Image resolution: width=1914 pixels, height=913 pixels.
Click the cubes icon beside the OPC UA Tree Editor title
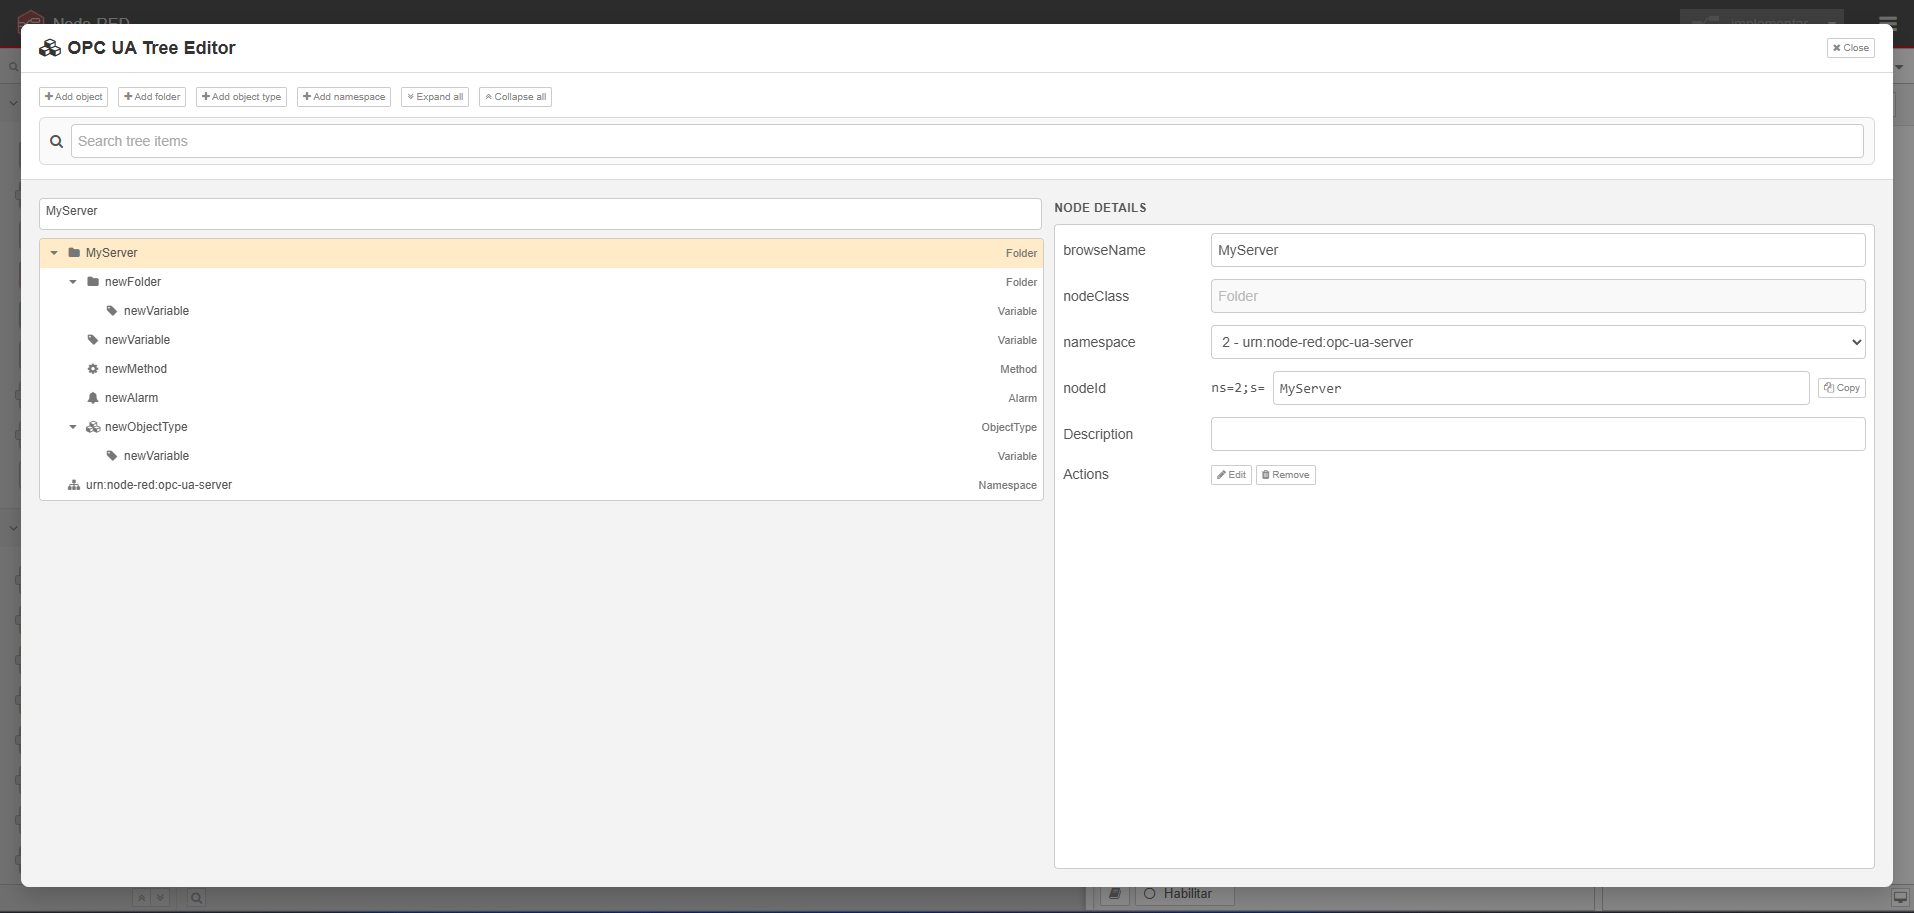[x=50, y=48]
